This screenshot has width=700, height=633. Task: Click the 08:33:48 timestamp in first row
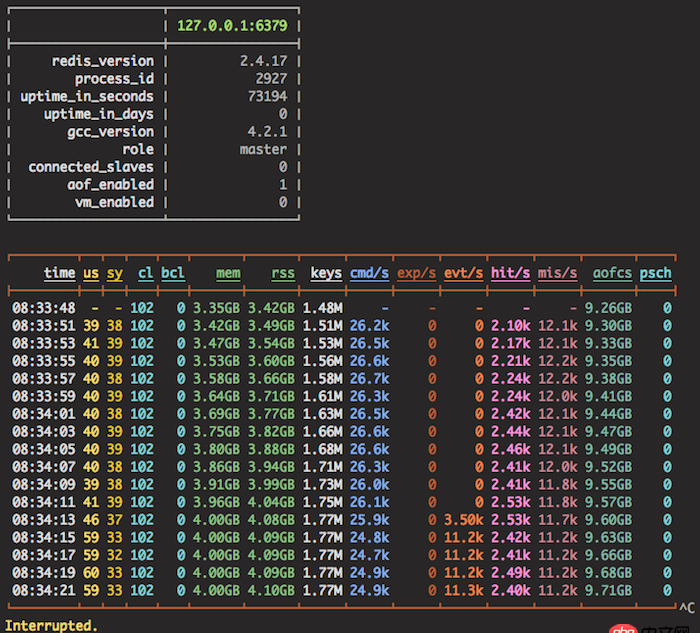tap(44, 308)
